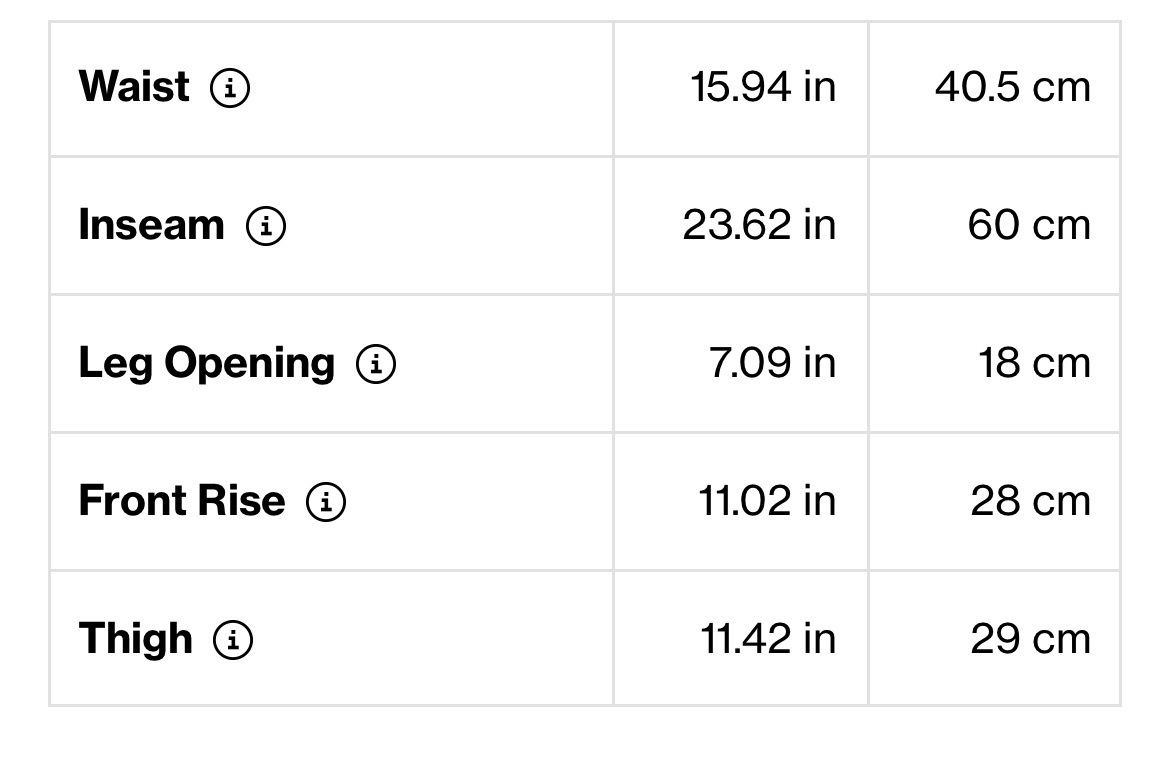Click the Front Rise label
This screenshot has height=757, width=1170.
click(182, 500)
